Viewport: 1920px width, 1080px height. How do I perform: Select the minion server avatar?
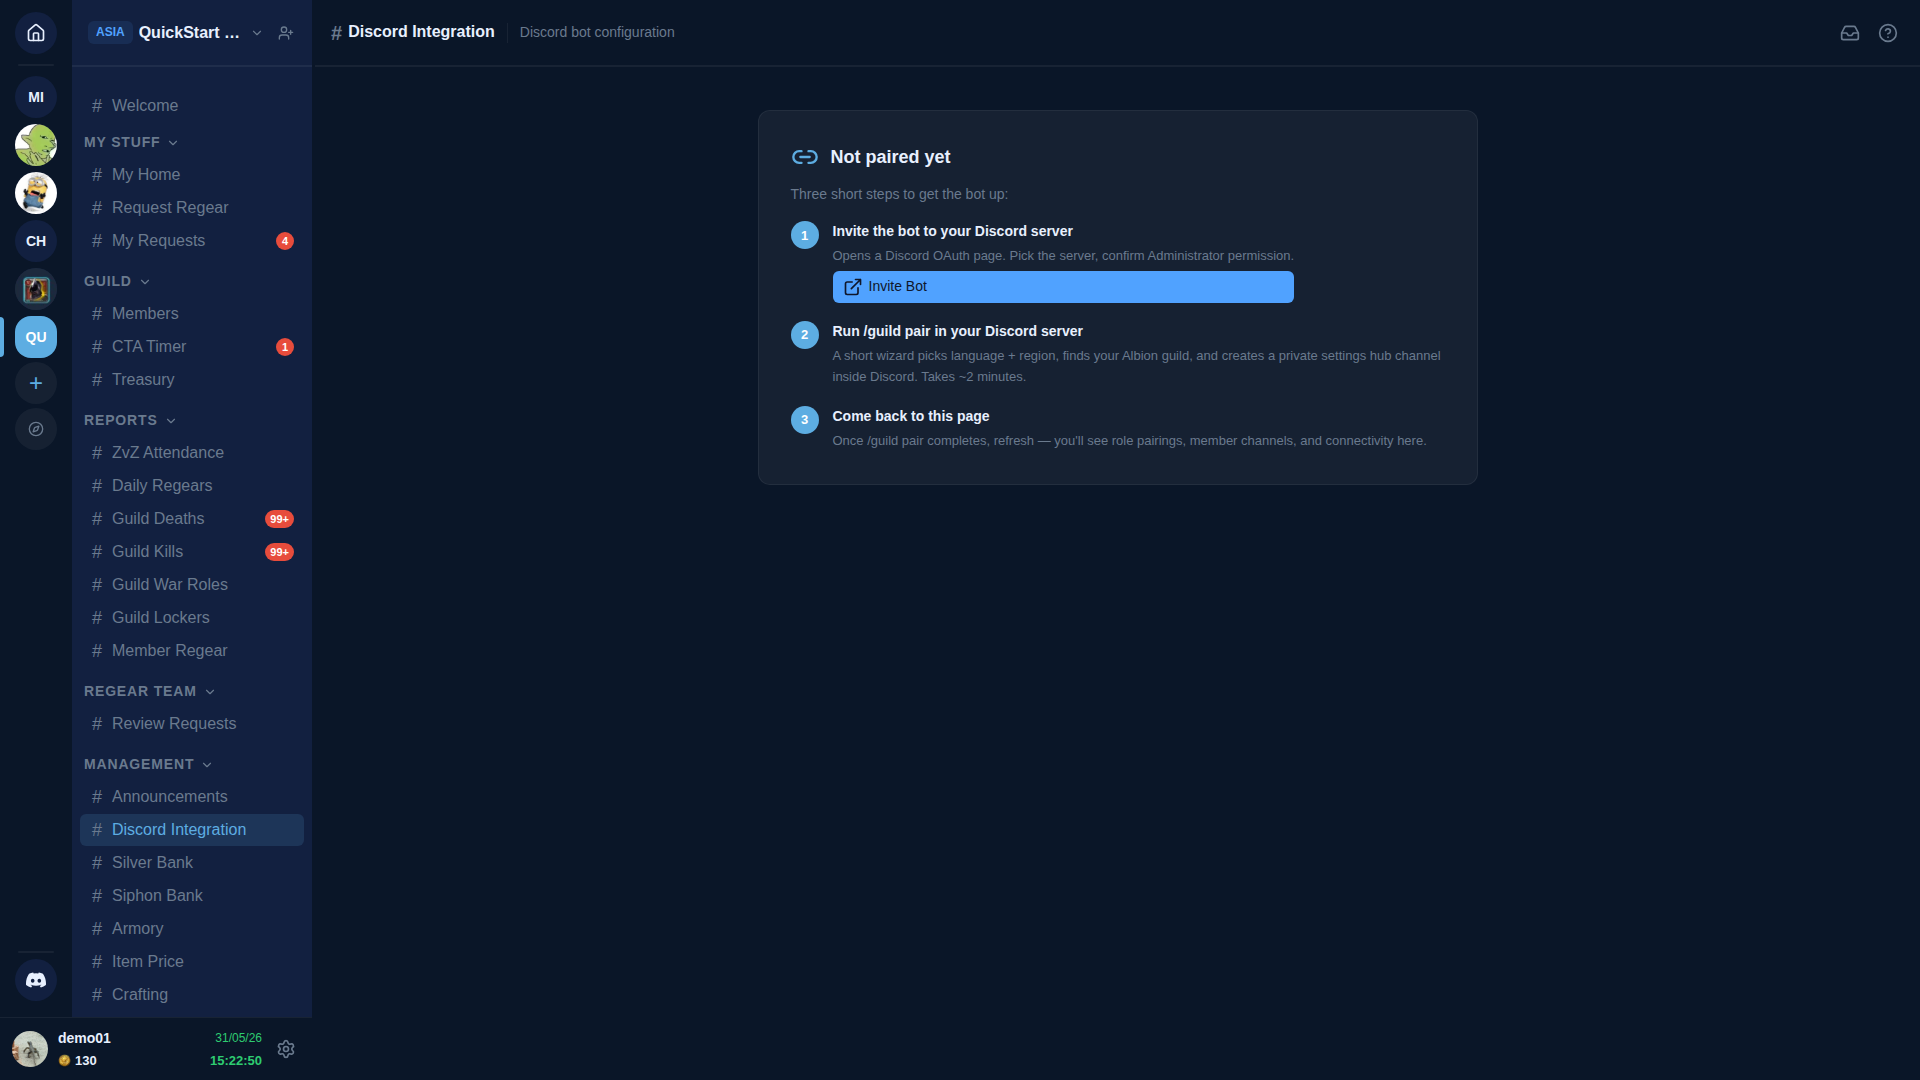tap(36, 193)
